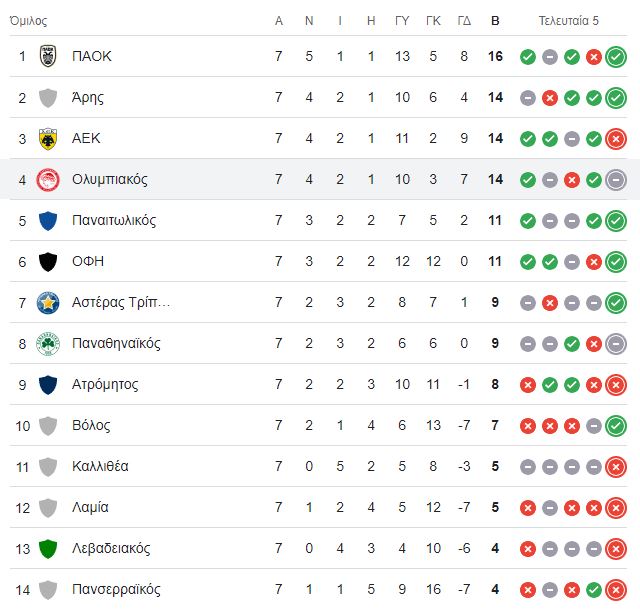This screenshot has width=640, height=614.
Task: Click the Όμιλος column header
Action: [28, 20]
